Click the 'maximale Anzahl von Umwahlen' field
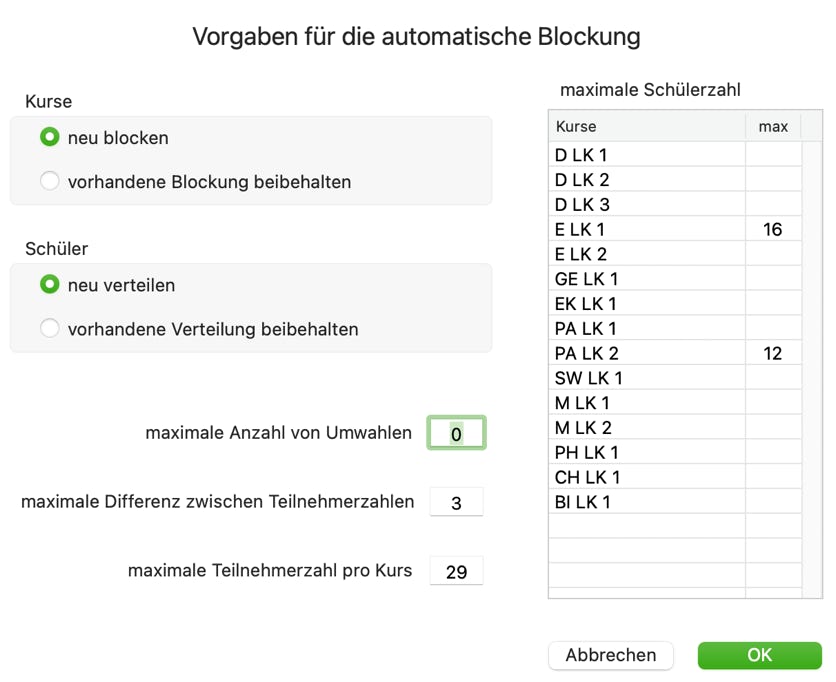 [x=456, y=434]
